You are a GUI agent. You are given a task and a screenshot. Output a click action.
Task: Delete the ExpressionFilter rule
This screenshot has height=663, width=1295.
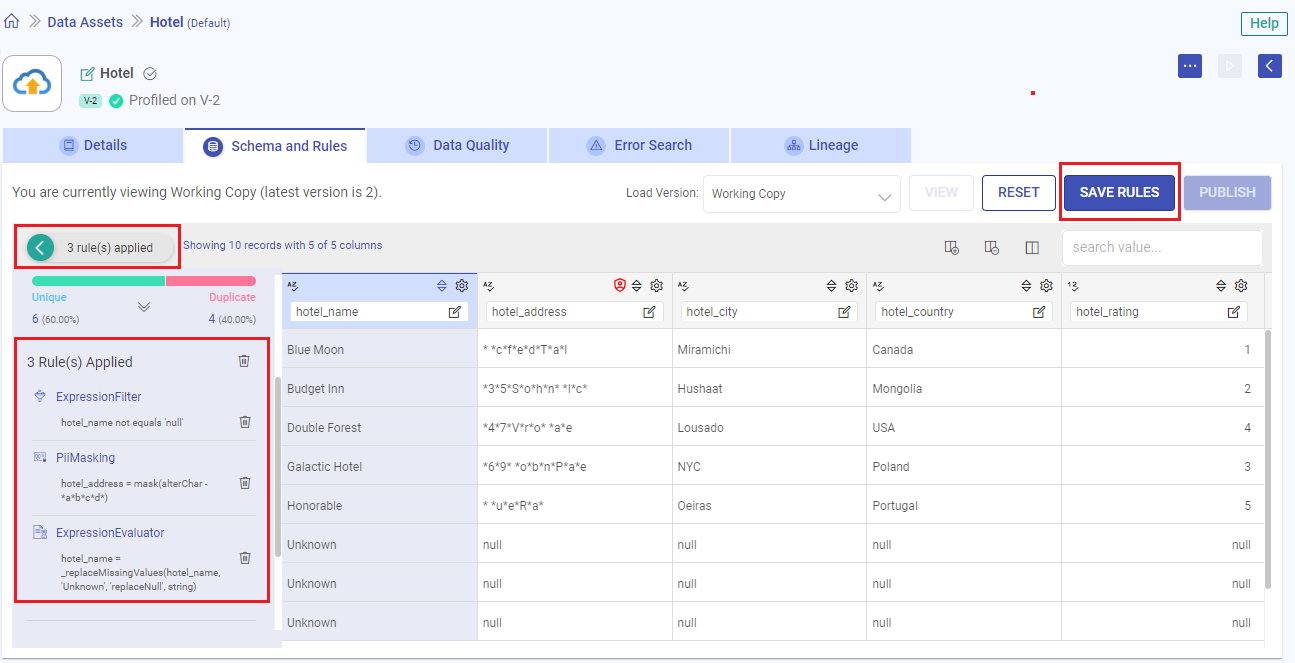pyautogui.click(x=245, y=422)
